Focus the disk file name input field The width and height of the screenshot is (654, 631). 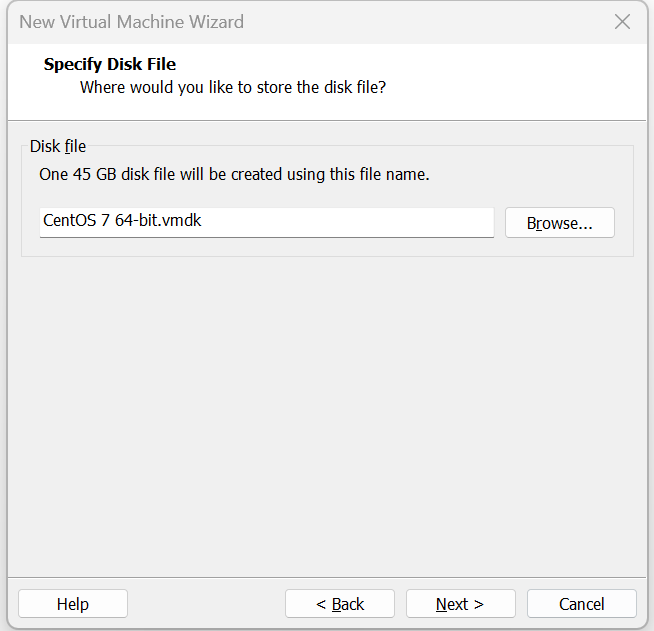click(266, 222)
